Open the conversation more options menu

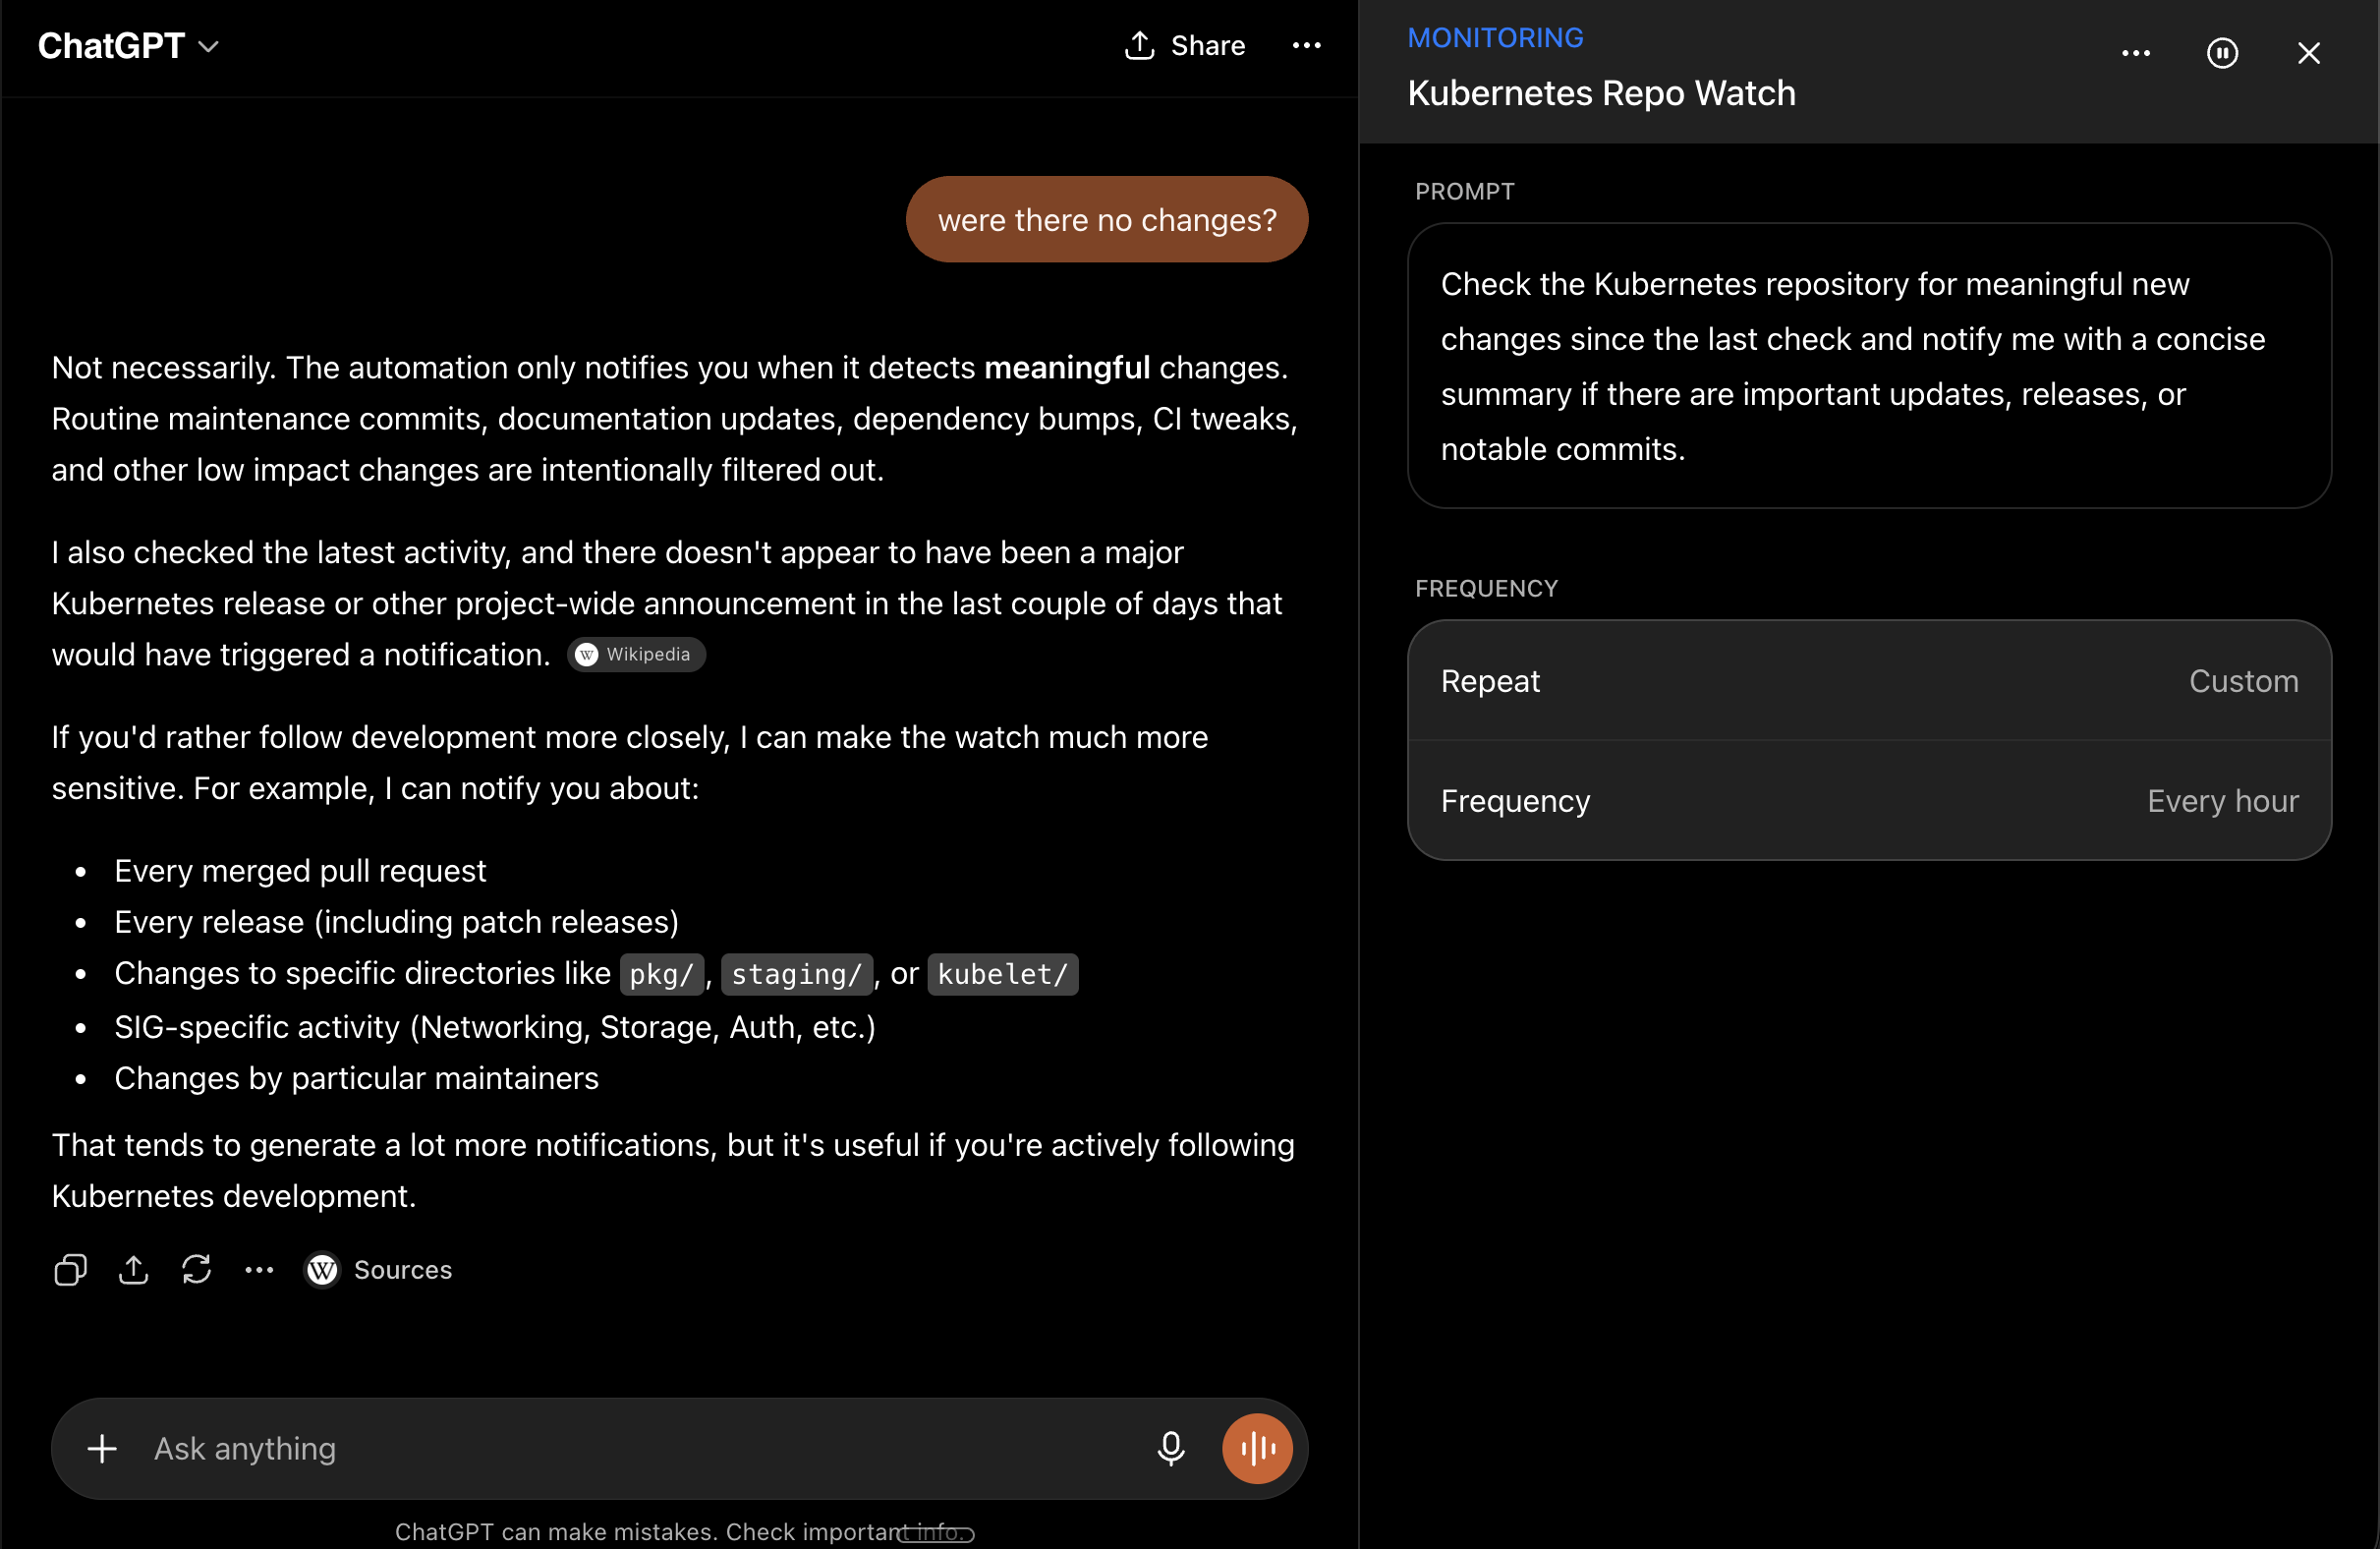pyautogui.click(x=1307, y=46)
